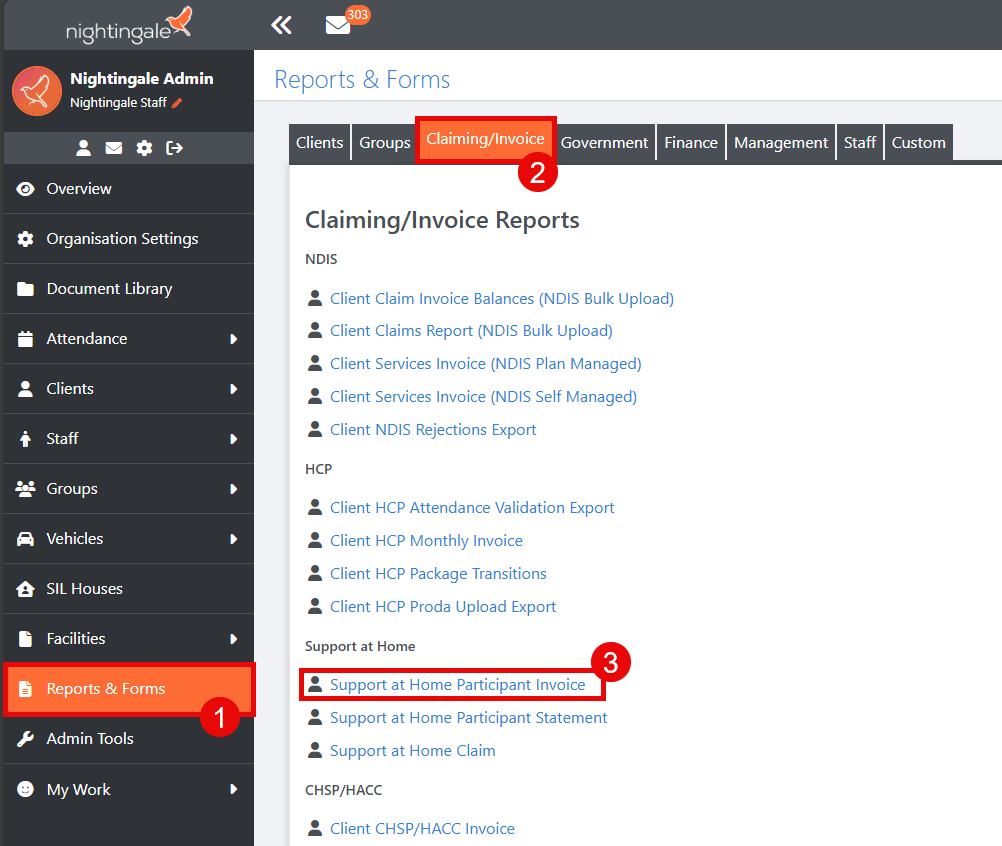Viewport: 1002px width, 846px height.
Task: Open Client HCP Proda Upload Export
Action: [x=443, y=606]
